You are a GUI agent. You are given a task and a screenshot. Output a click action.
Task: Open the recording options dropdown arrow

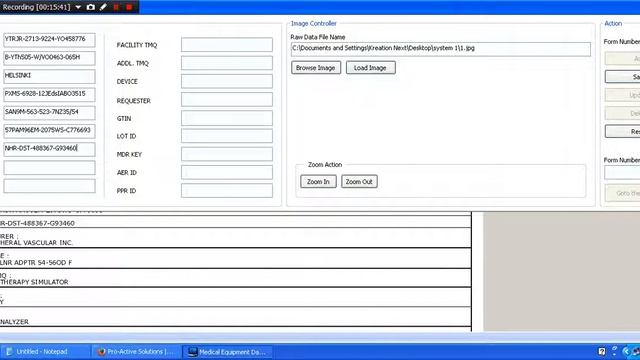(x=78, y=7)
